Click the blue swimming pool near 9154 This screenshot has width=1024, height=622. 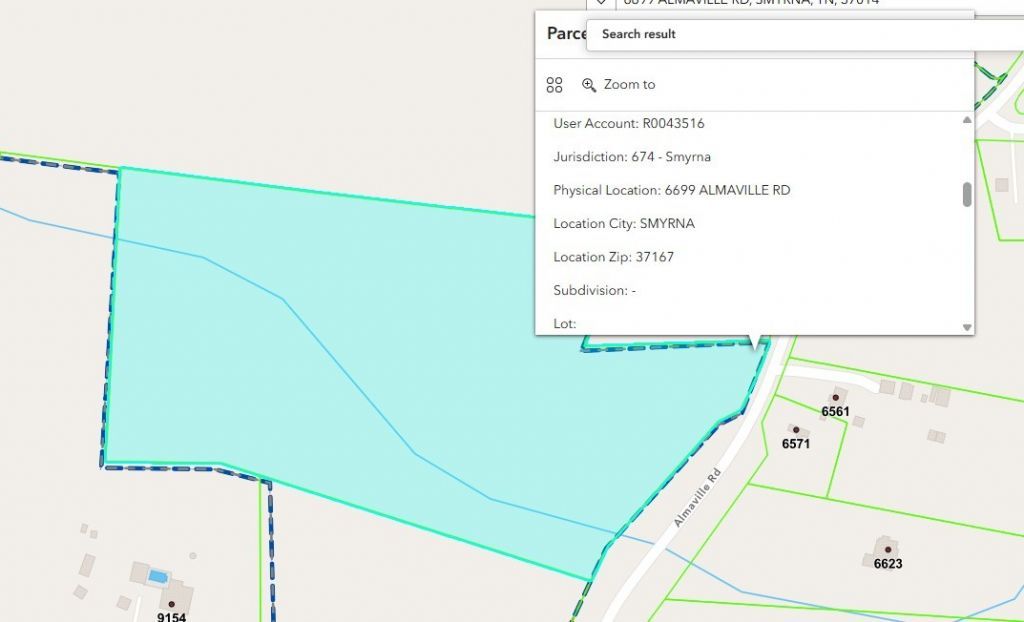coord(158,576)
